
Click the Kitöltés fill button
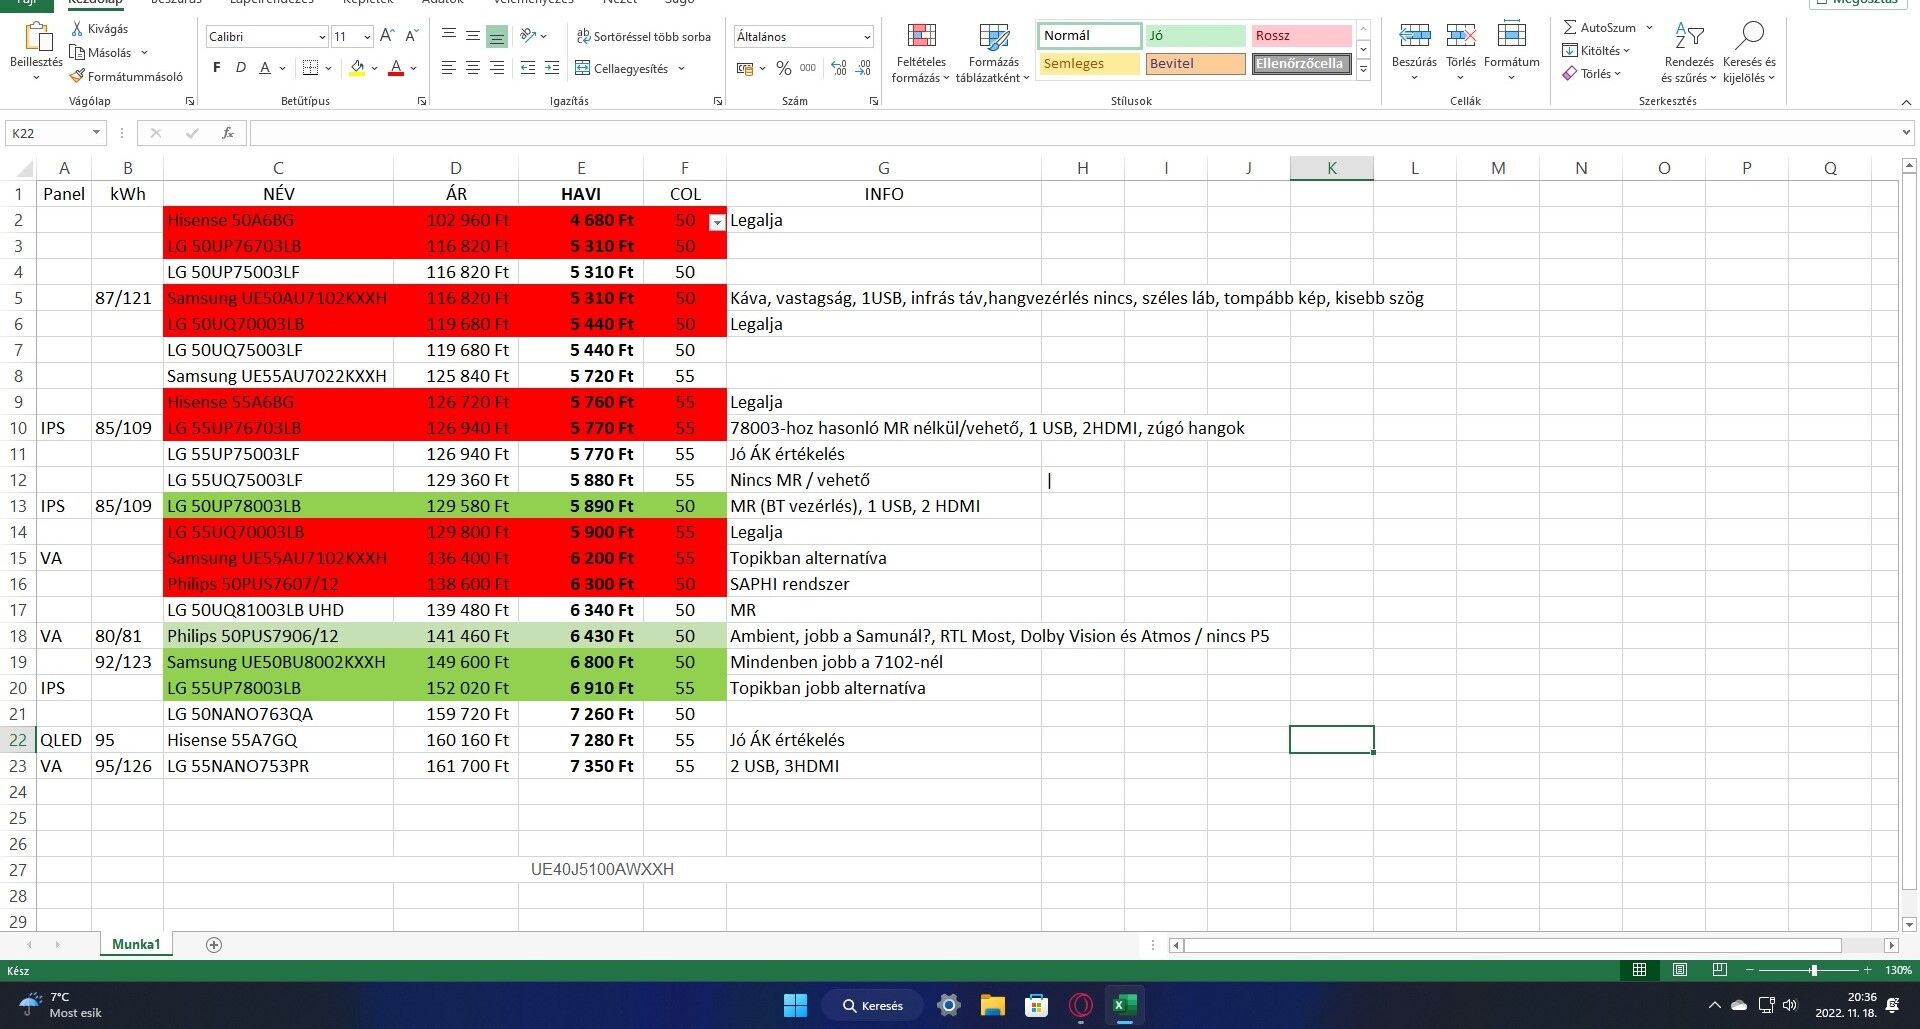tap(1596, 50)
